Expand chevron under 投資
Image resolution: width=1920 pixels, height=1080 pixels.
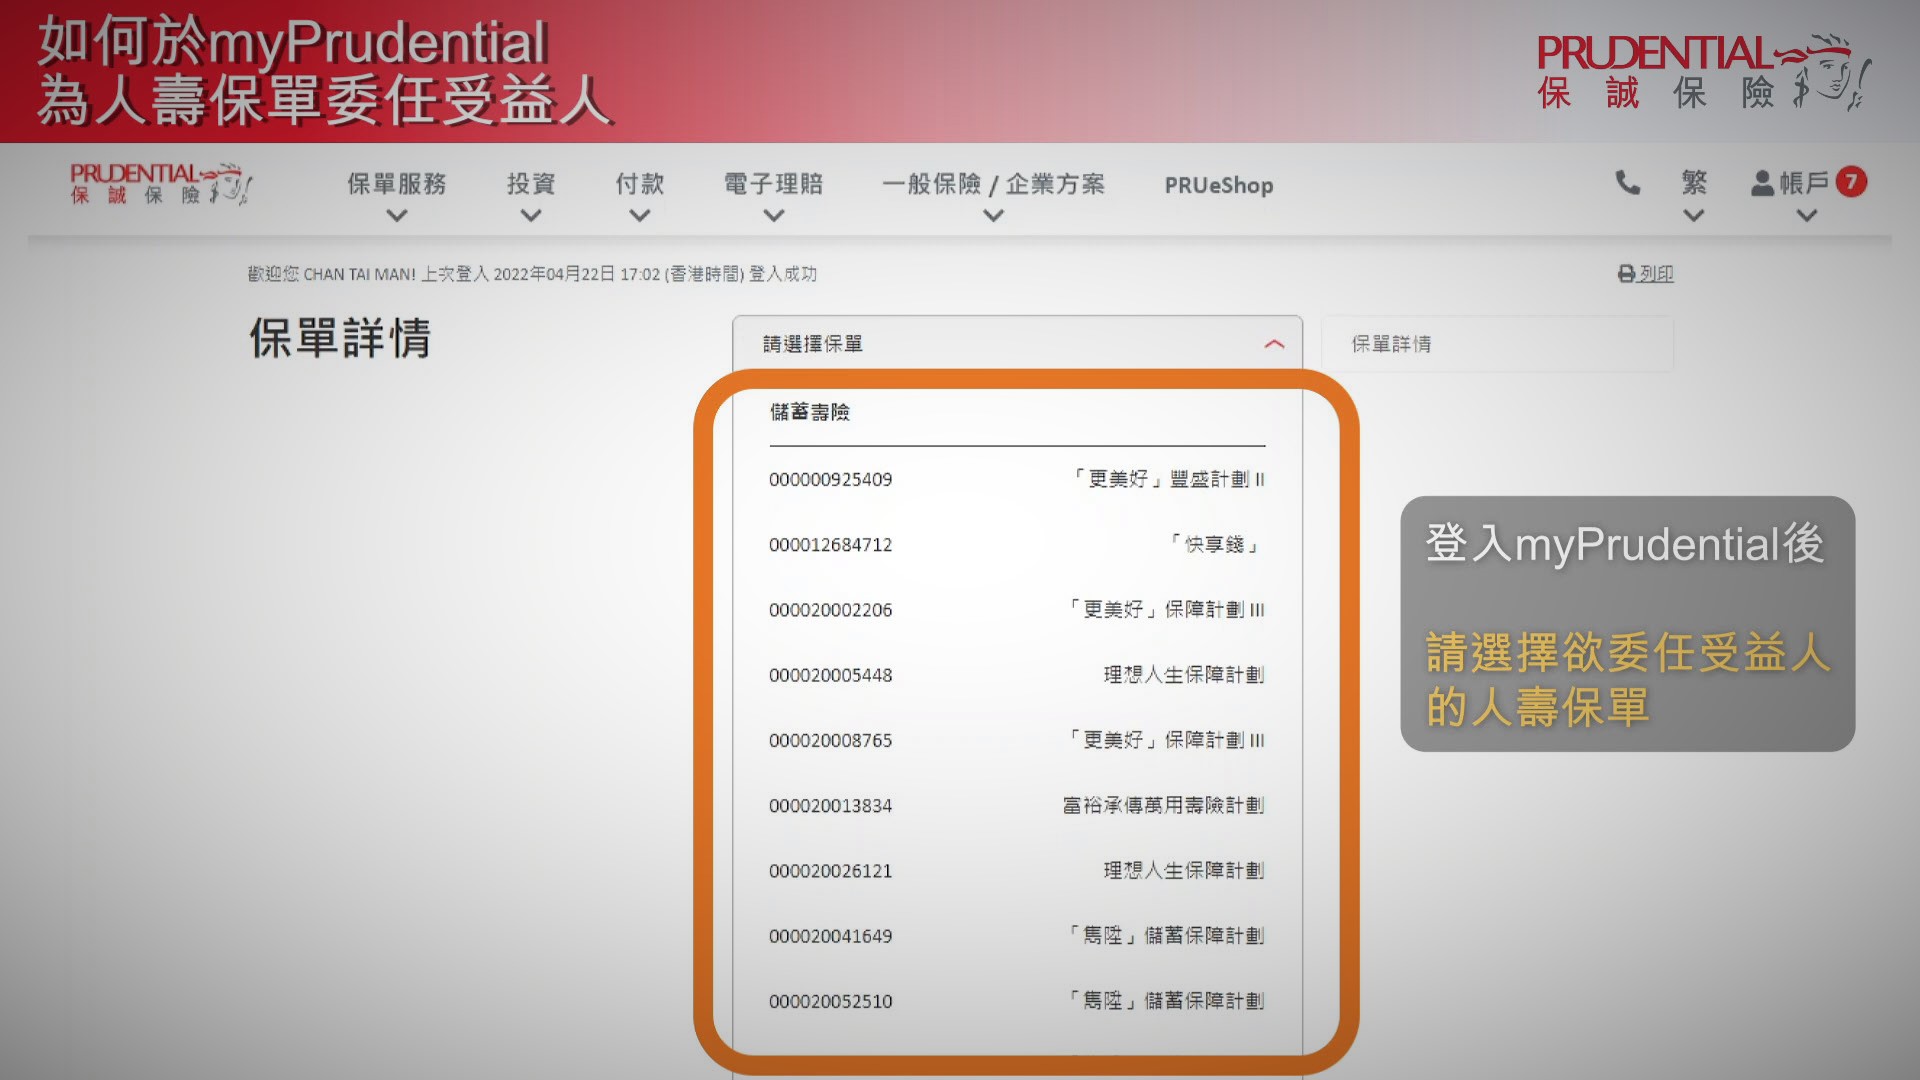tap(531, 215)
